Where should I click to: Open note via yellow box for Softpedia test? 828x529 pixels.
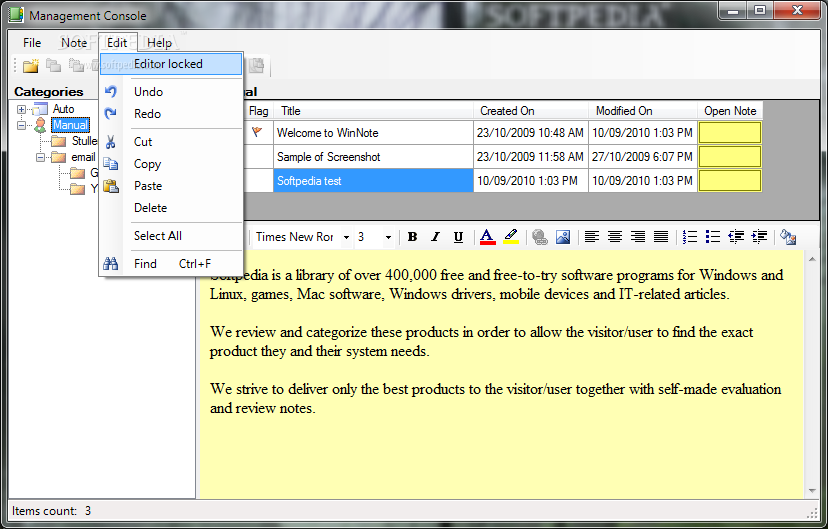point(730,181)
